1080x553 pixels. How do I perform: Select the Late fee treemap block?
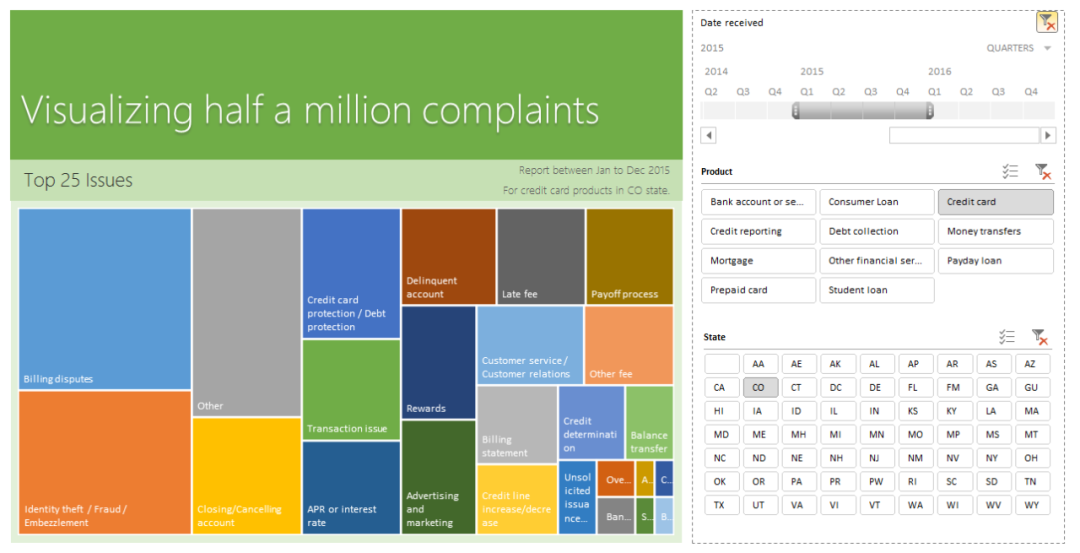pos(540,255)
